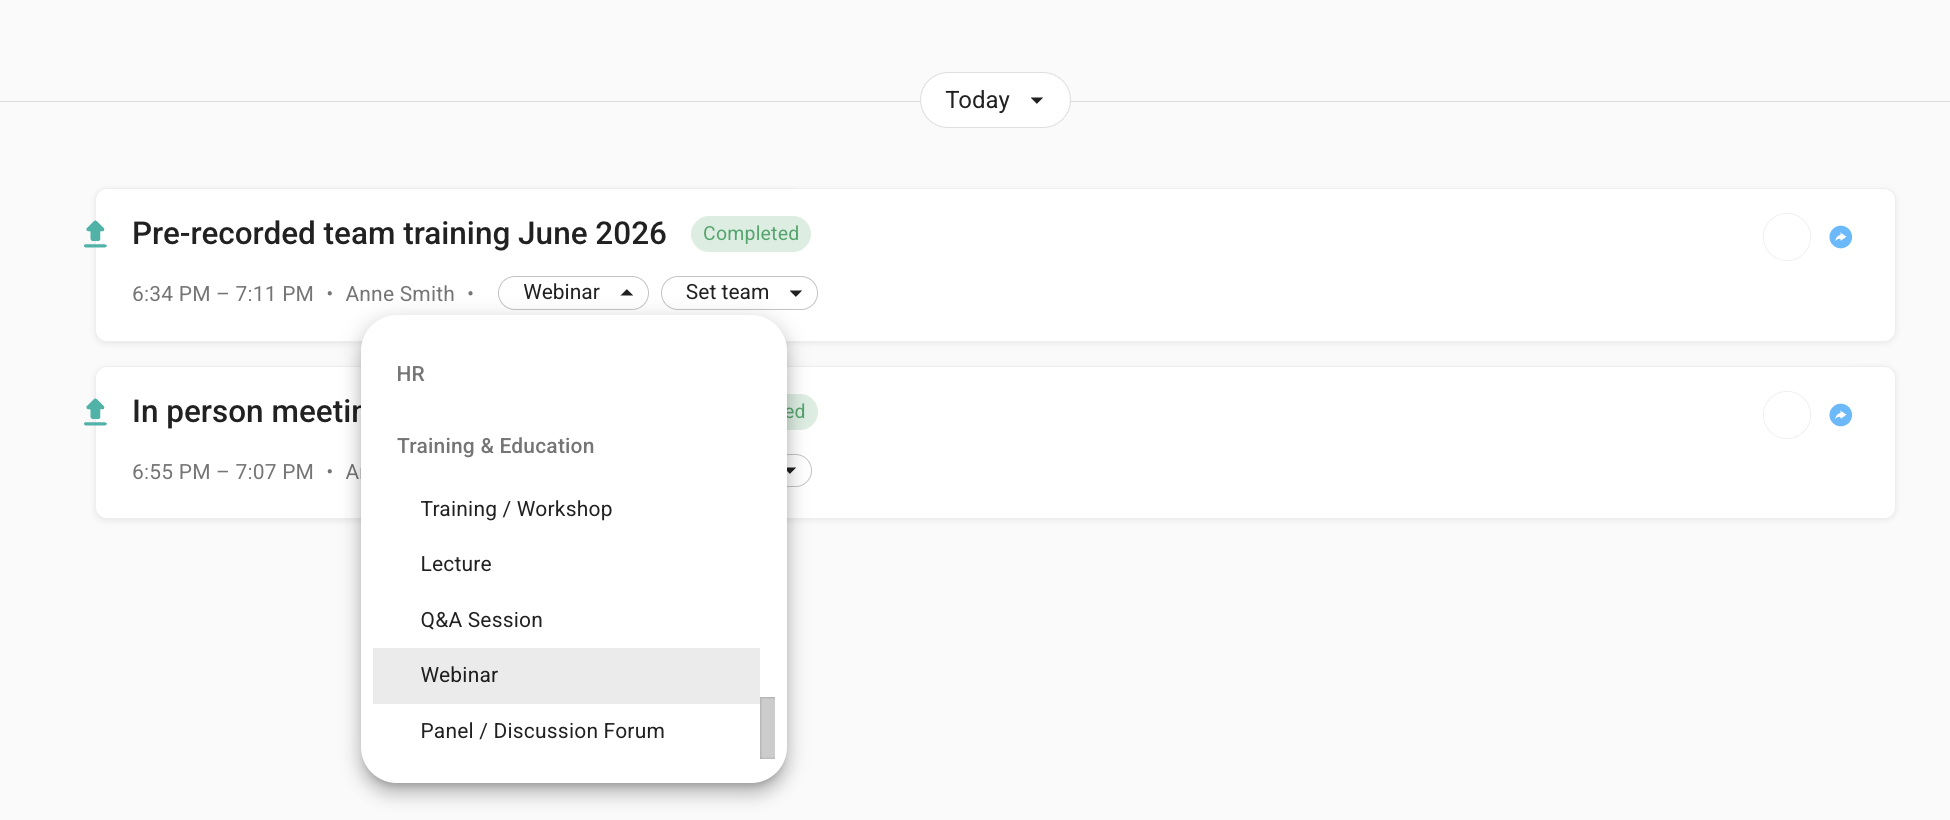Select the highlighted Webinar option

566,676
